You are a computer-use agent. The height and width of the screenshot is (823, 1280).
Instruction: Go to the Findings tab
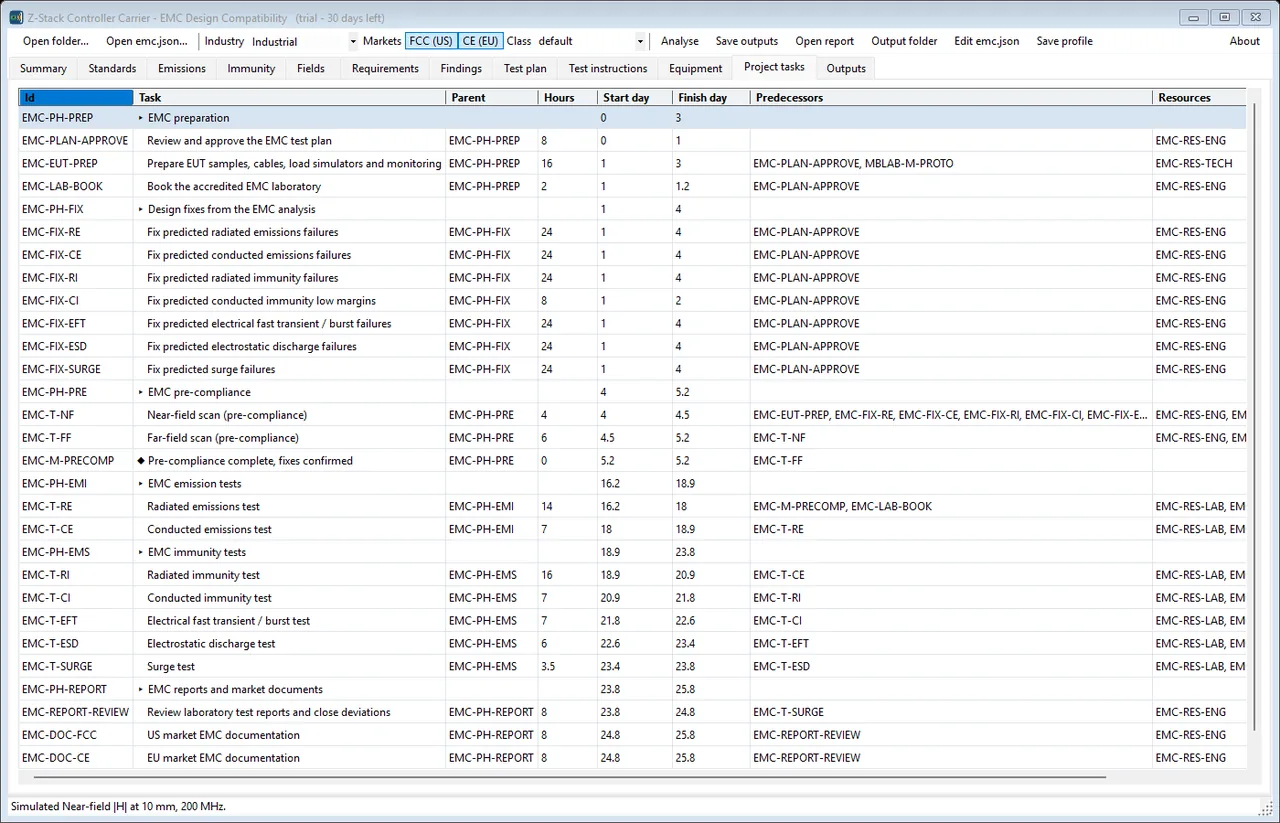click(x=461, y=69)
